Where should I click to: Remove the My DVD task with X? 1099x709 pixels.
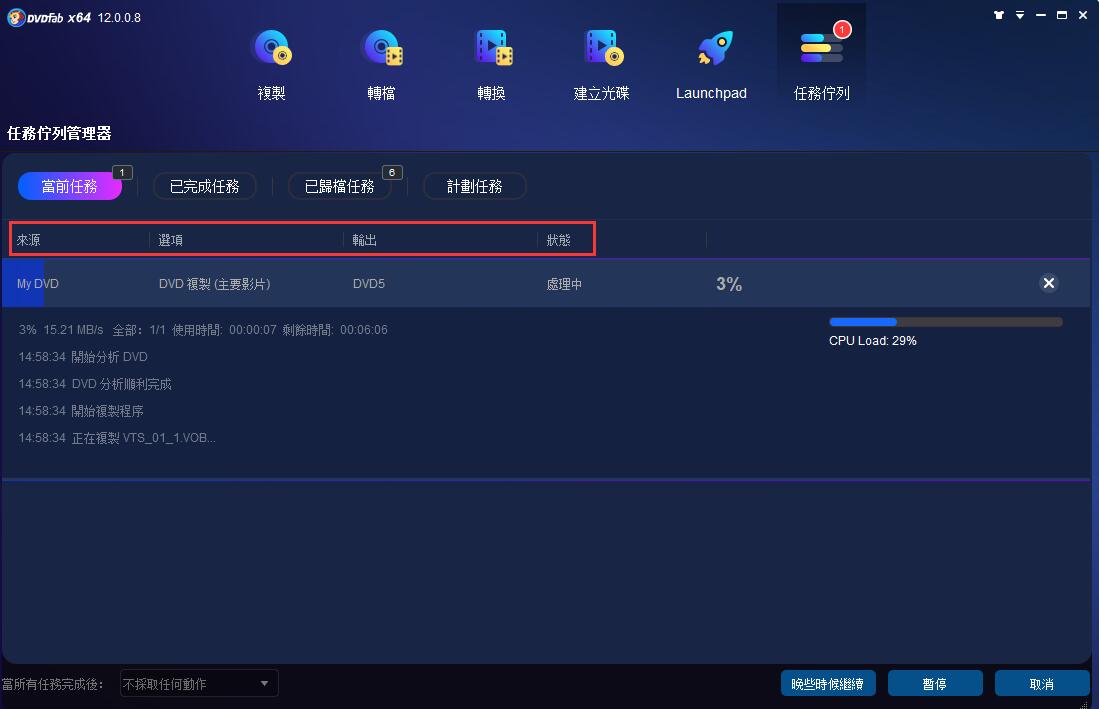pyautogui.click(x=1048, y=283)
